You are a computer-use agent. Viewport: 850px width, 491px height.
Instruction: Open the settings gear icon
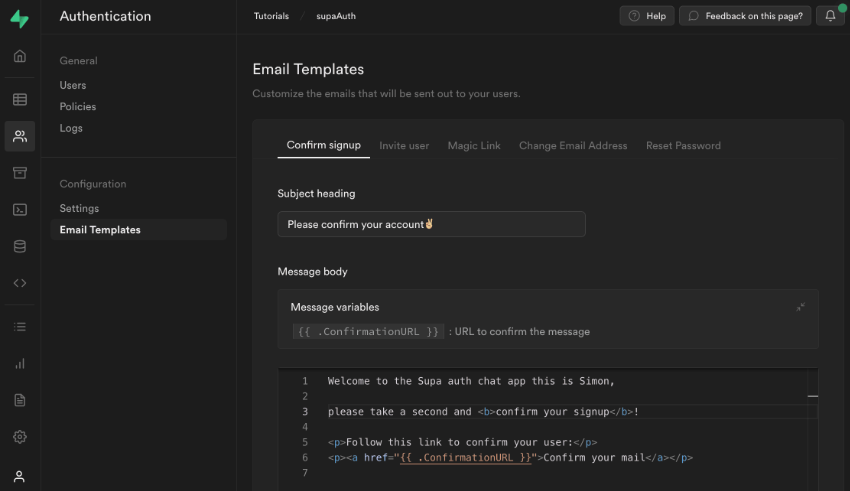pyautogui.click(x=20, y=437)
